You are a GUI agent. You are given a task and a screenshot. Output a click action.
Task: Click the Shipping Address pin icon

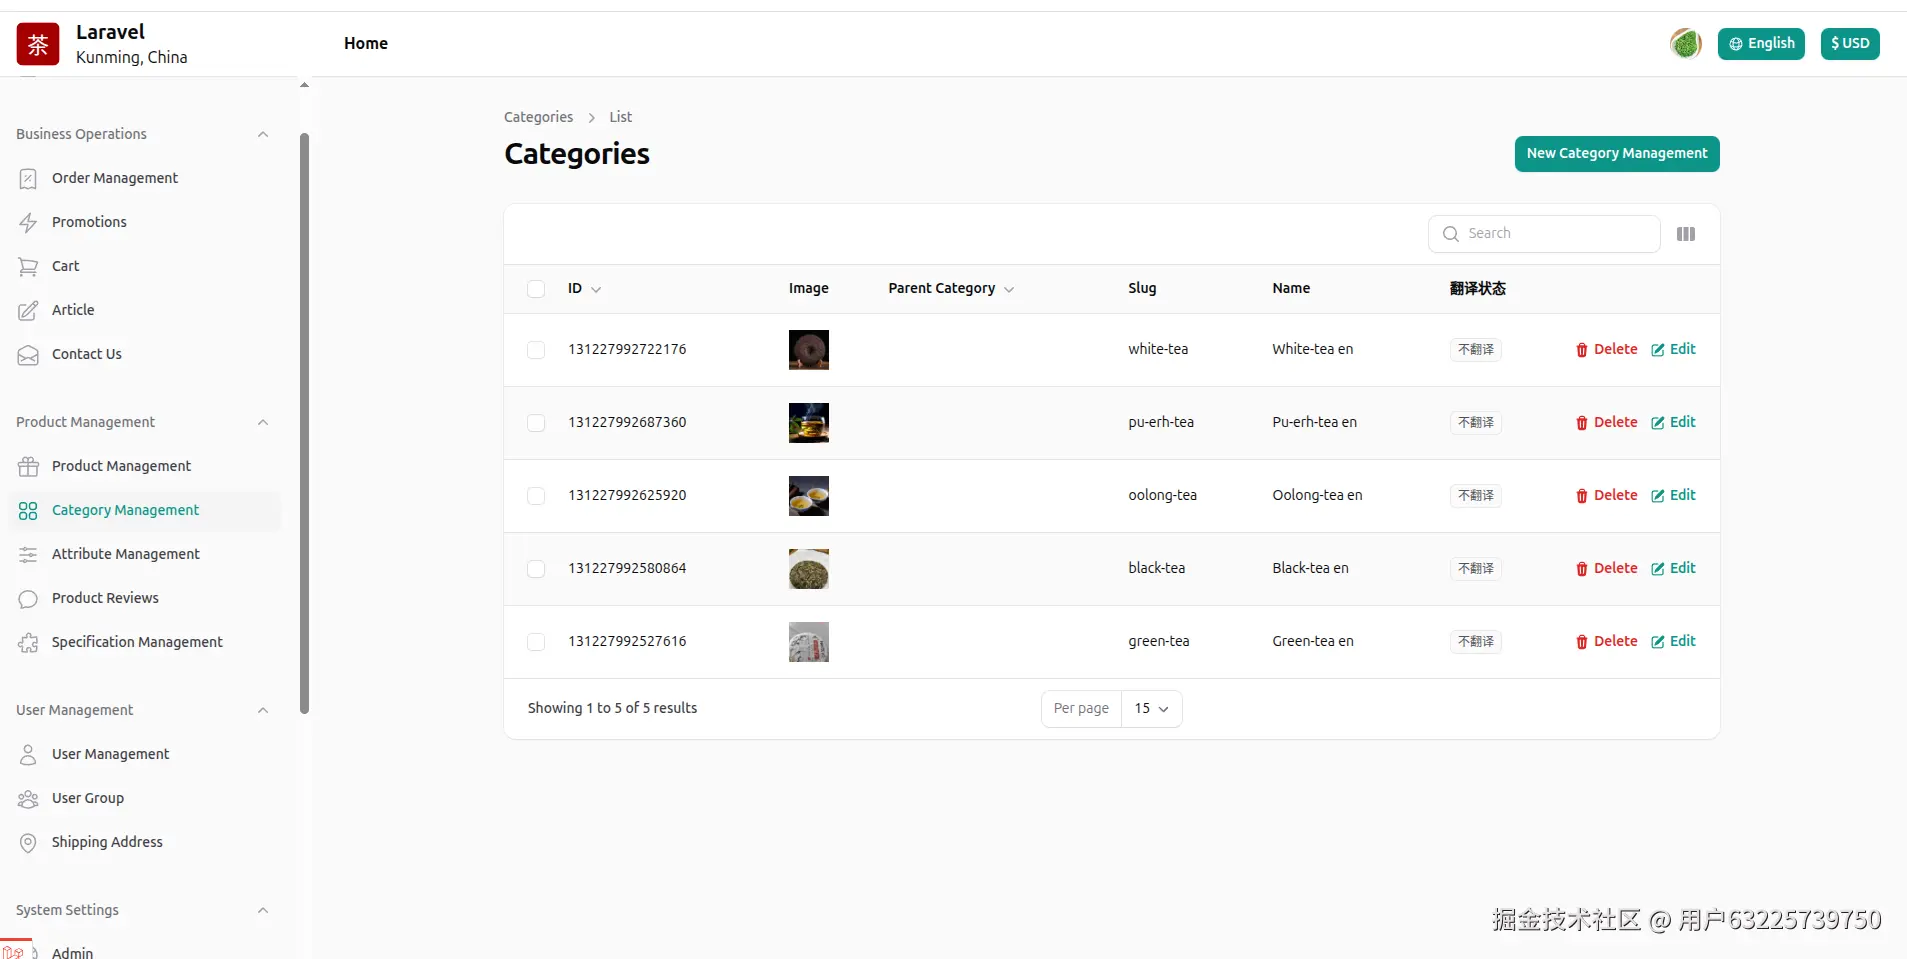point(28,843)
